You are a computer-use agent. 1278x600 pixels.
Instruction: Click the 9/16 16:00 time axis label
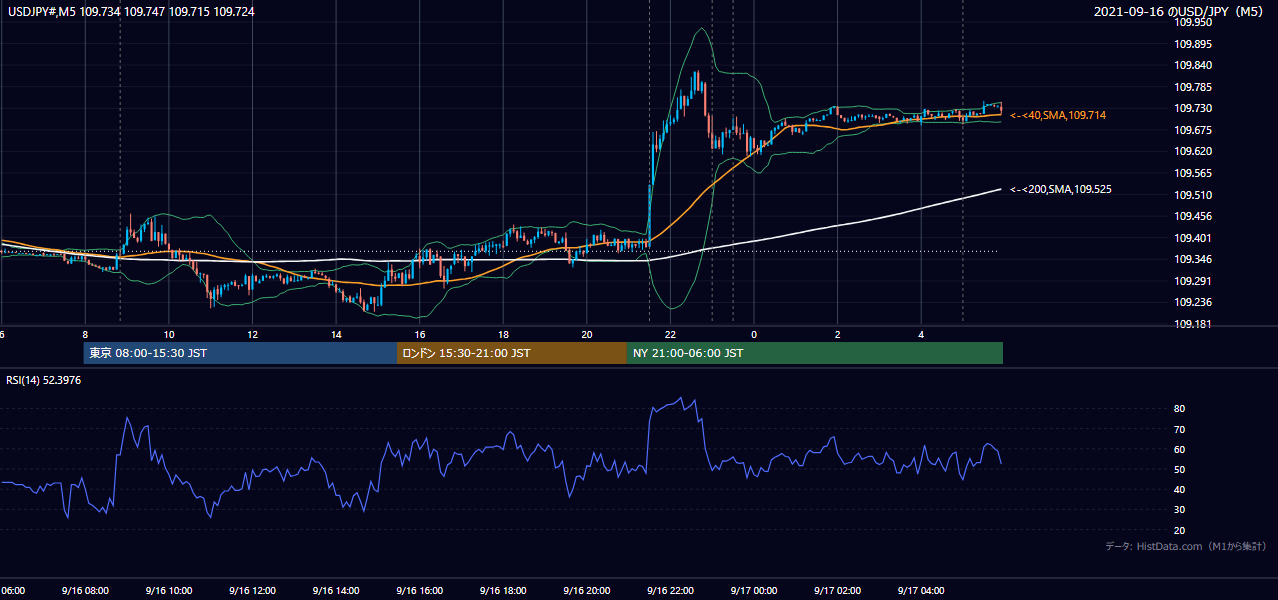420,590
